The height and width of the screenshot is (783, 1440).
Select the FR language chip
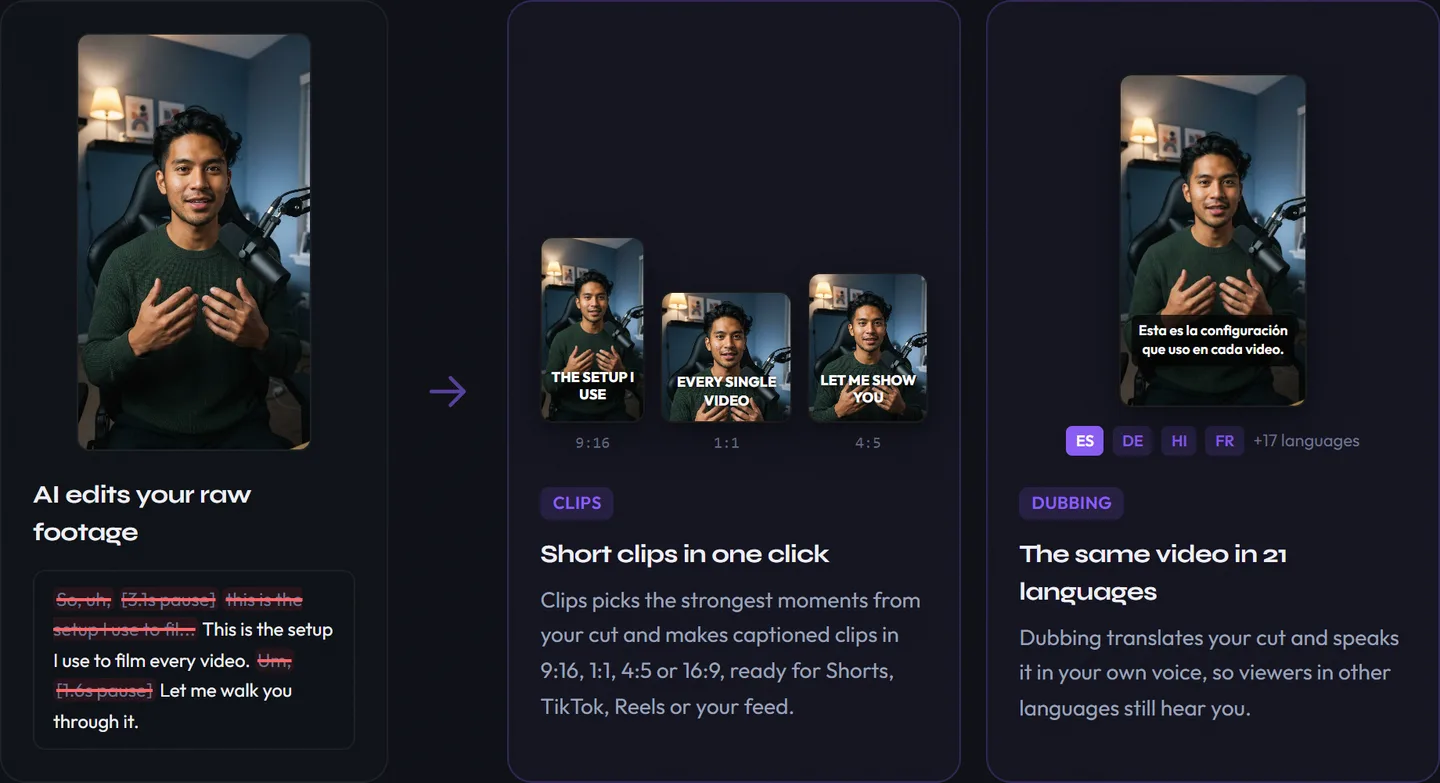pos(1225,441)
